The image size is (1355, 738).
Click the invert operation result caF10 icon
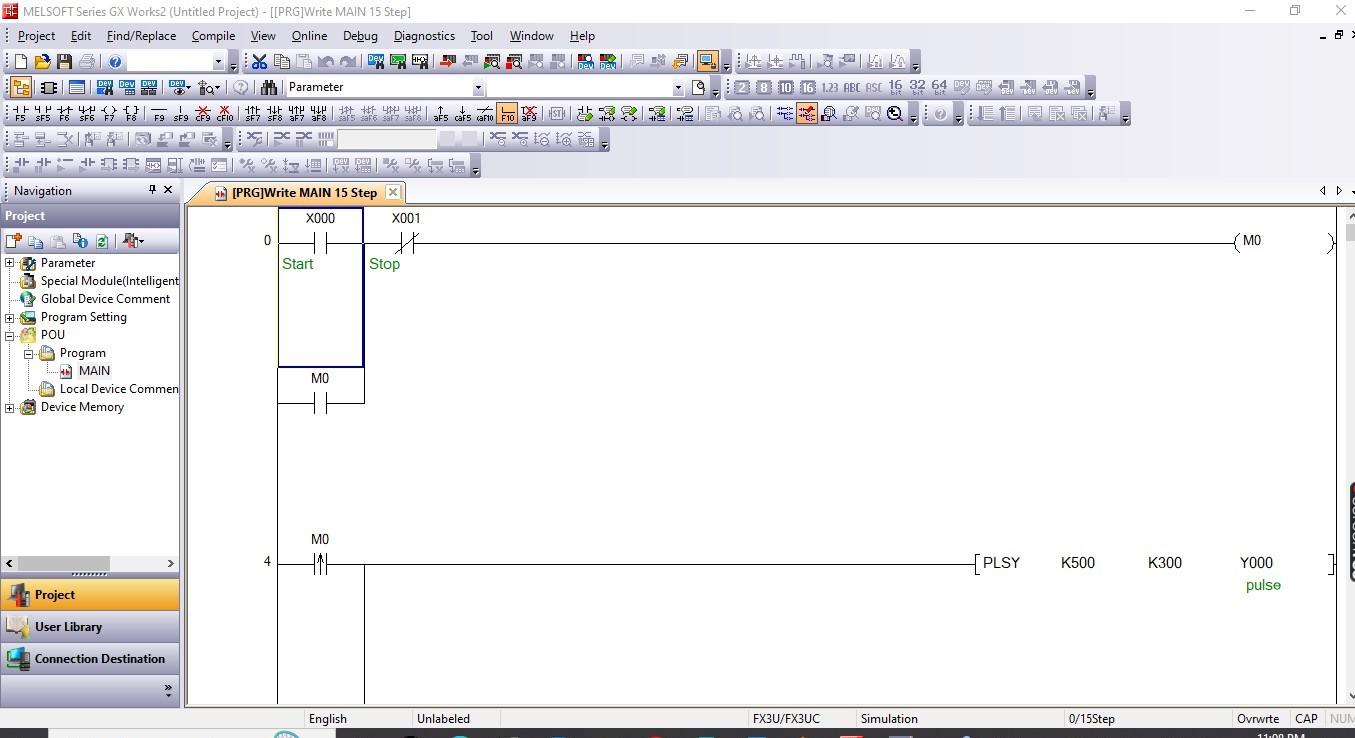[485, 114]
